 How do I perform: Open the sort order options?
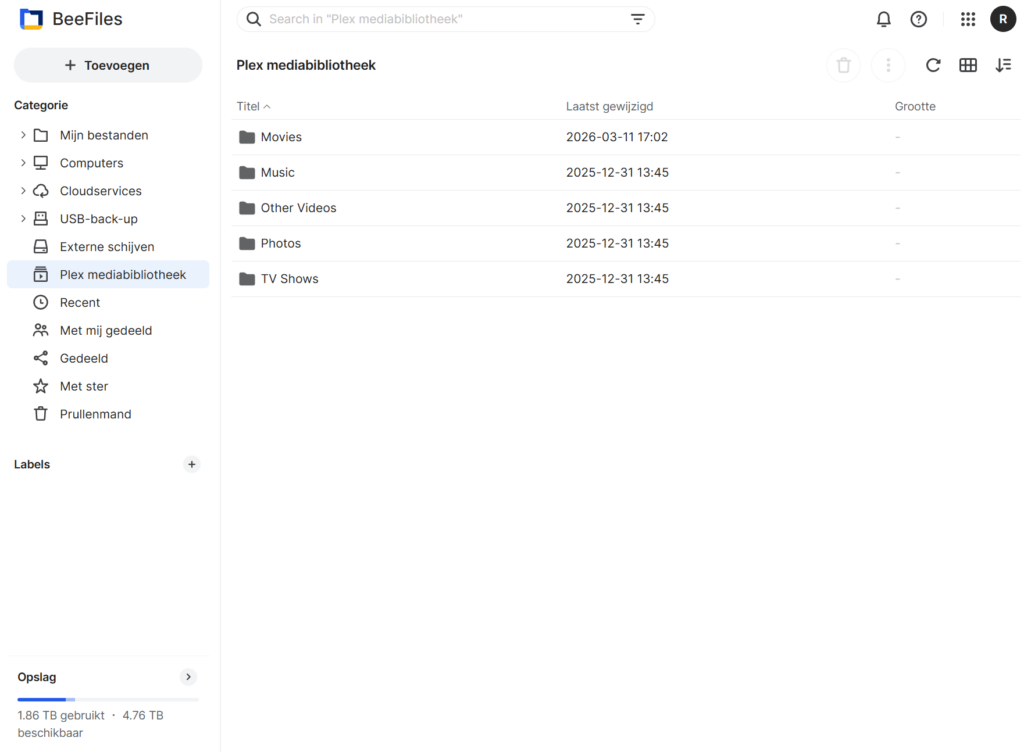[1003, 65]
